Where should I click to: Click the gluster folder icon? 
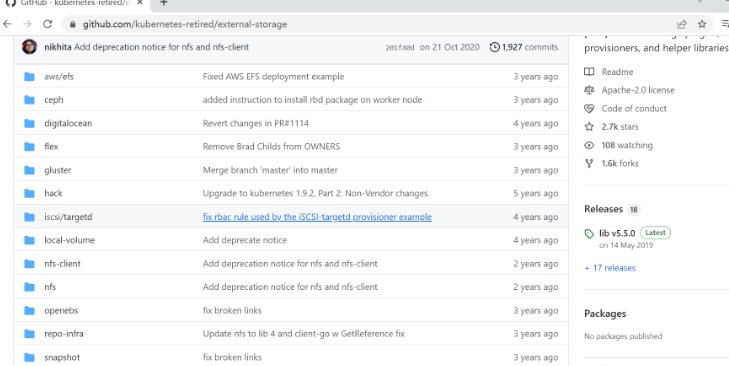pyautogui.click(x=29, y=170)
